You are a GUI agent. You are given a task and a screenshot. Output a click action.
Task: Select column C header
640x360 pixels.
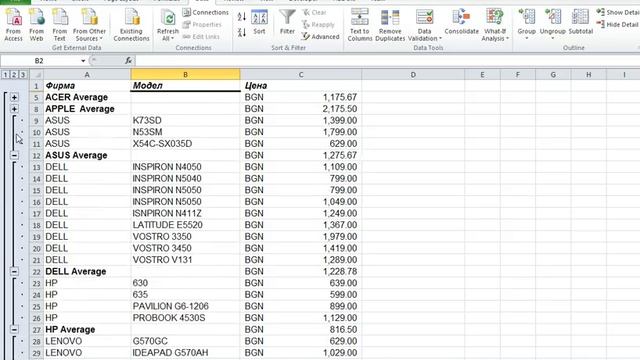(x=301, y=75)
